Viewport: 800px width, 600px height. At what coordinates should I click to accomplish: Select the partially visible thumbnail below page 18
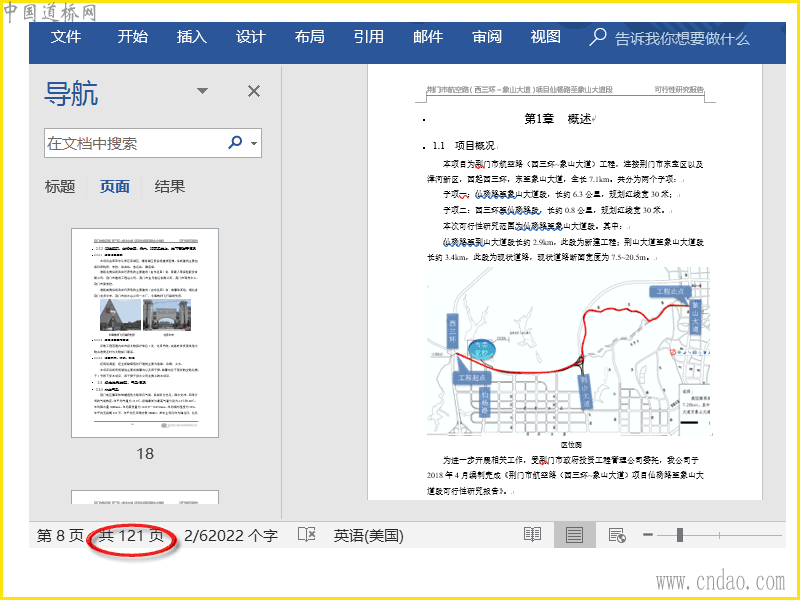(145, 497)
